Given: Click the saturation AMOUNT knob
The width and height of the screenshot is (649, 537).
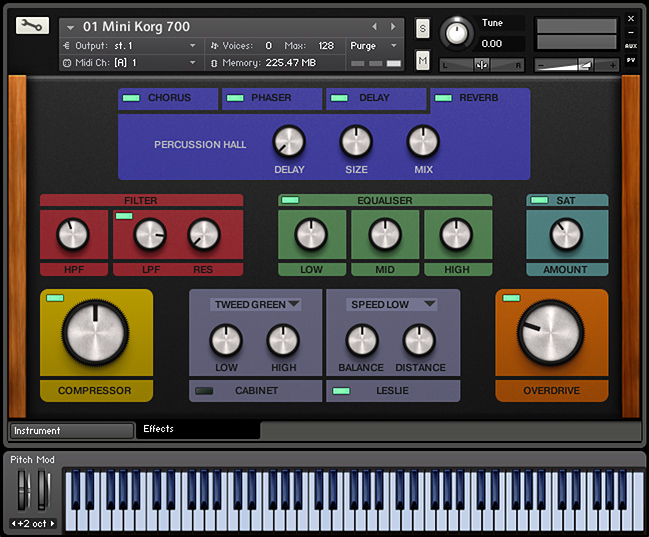Looking at the screenshot, I should (566, 234).
